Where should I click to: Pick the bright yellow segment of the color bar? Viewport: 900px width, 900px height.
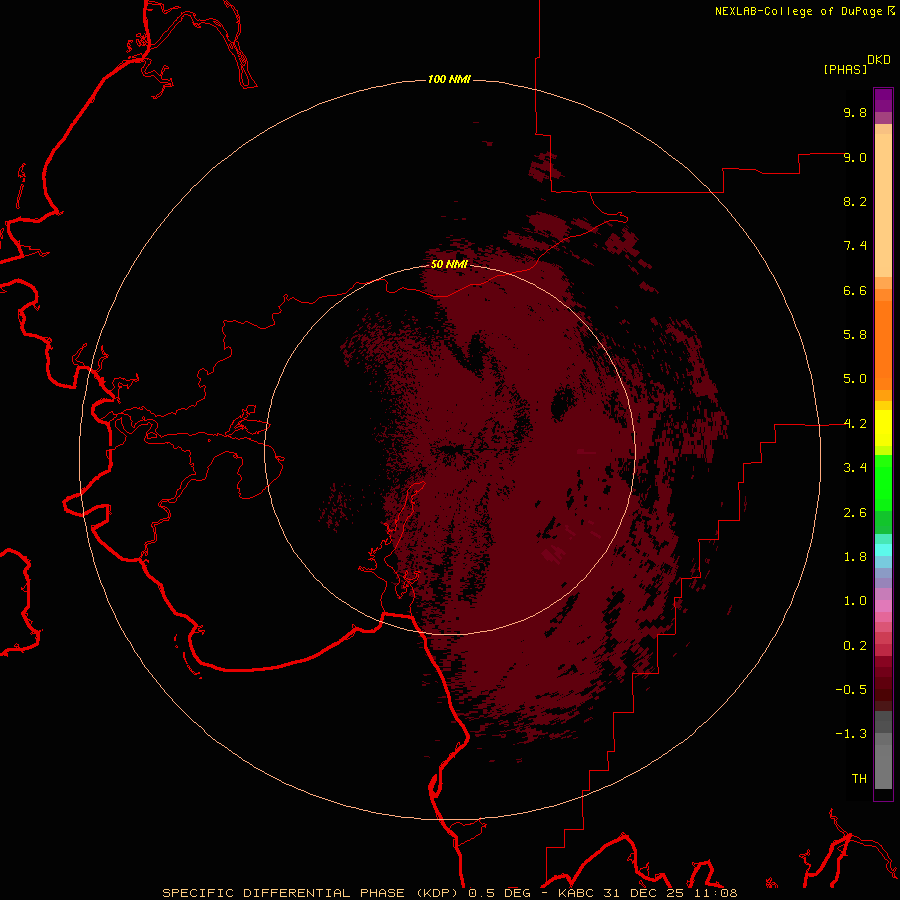coord(883,428)
